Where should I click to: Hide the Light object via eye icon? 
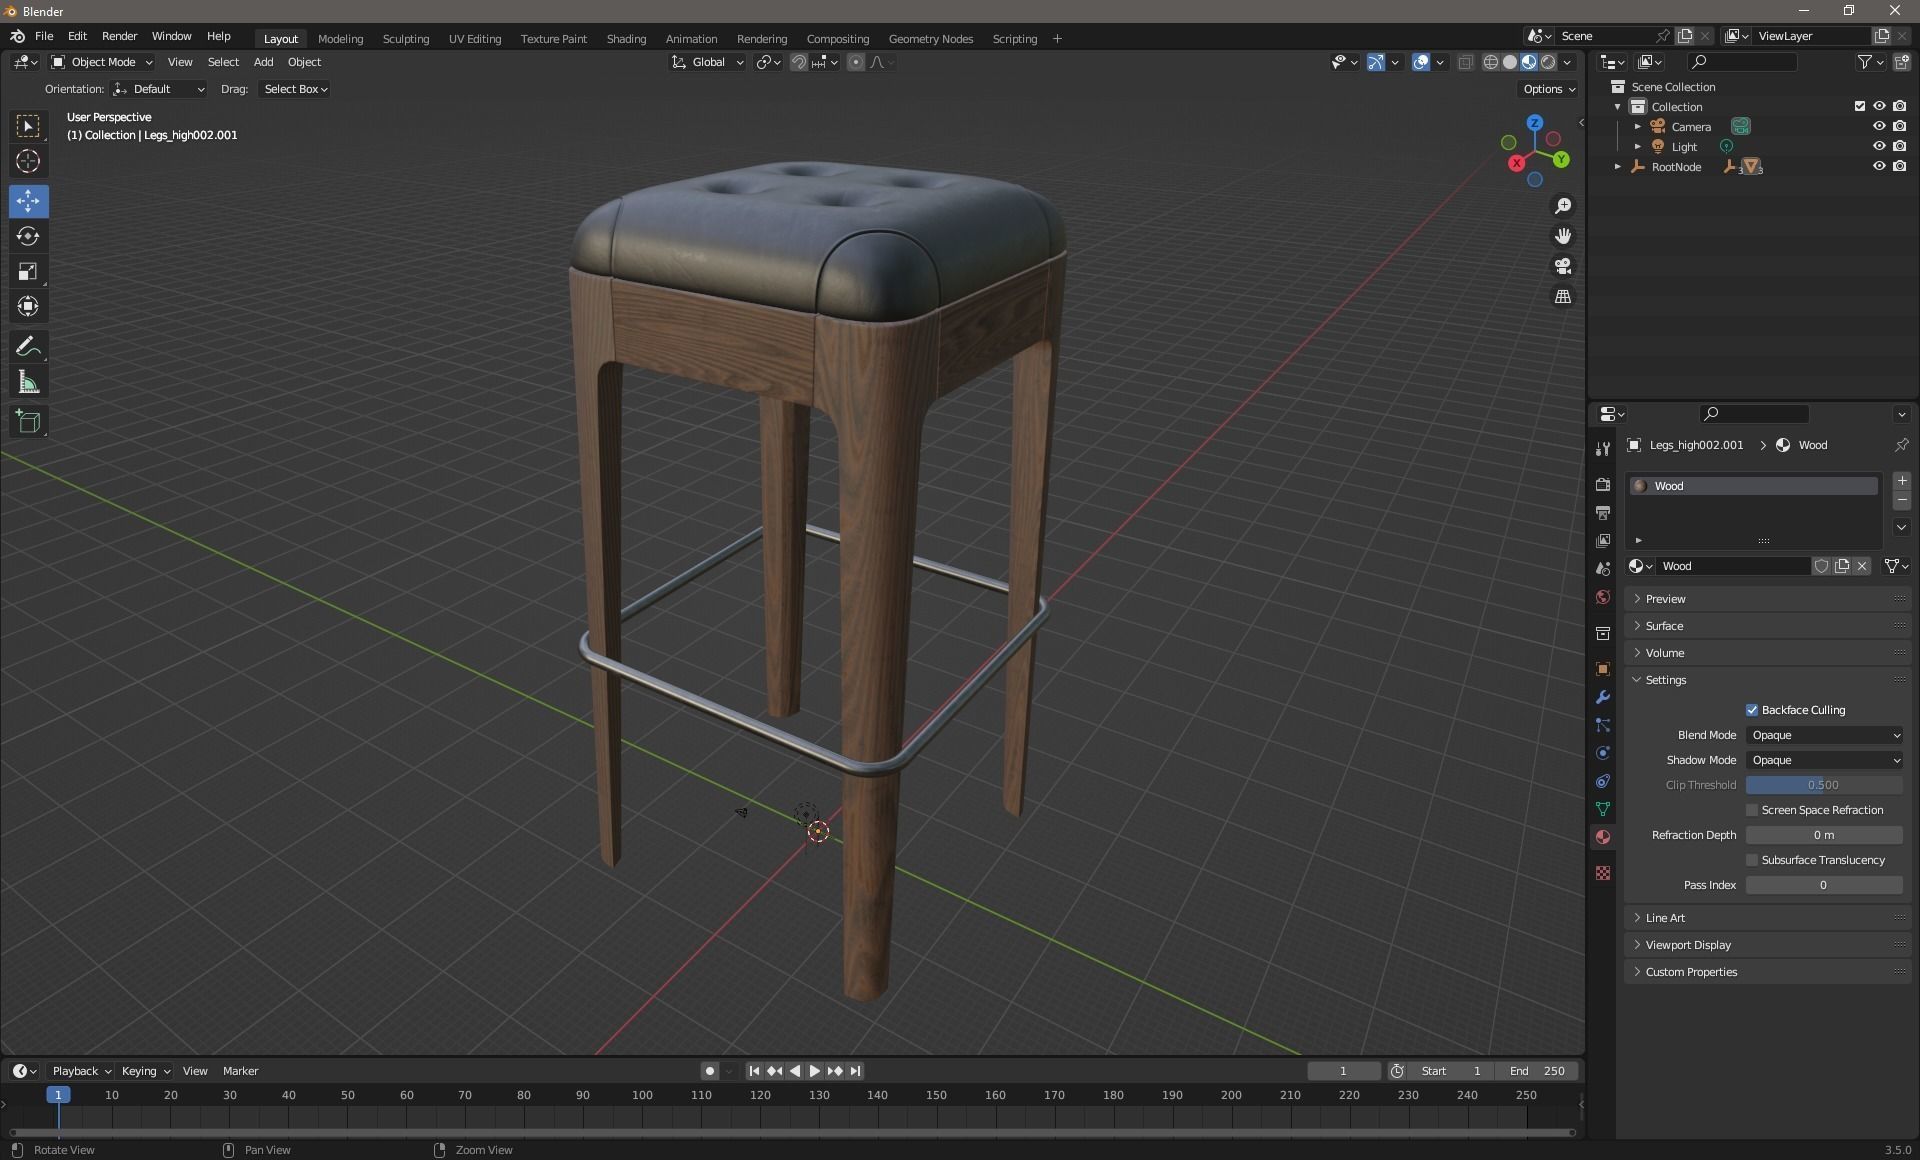pos(1879,146)
